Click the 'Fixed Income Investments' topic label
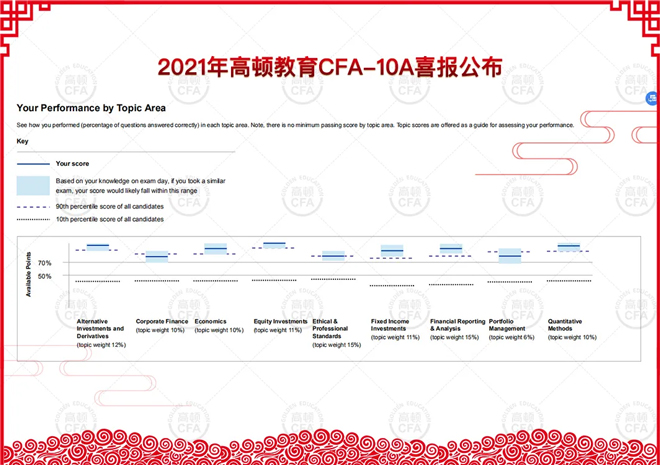Screen dimensions: 660x465 [390, 325]
